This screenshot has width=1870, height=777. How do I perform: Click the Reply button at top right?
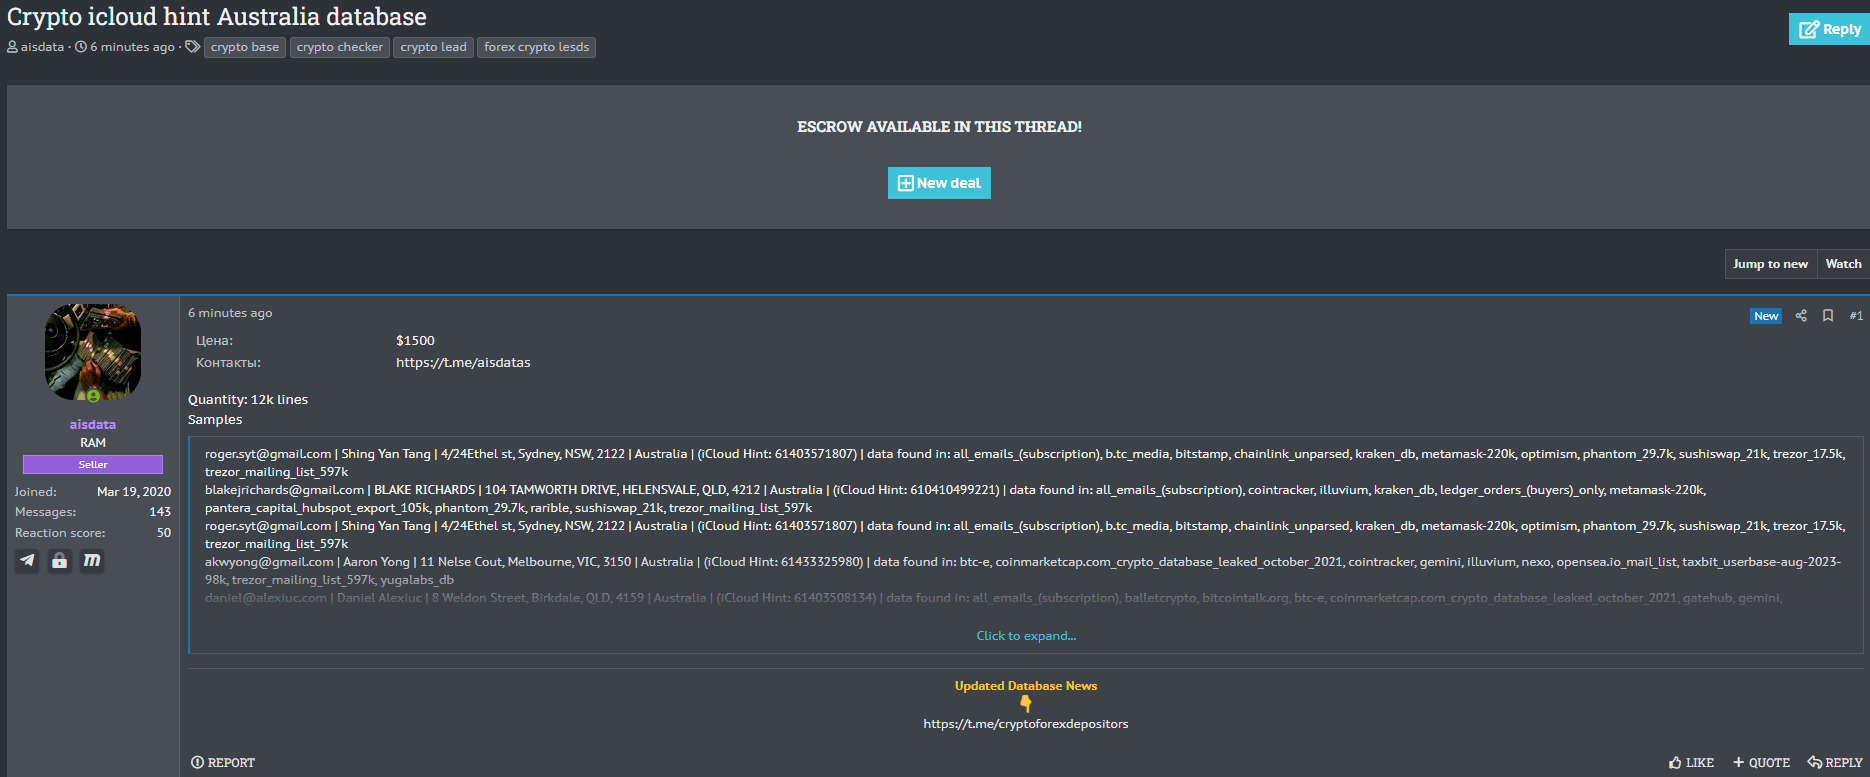(x=1829, y=29)
